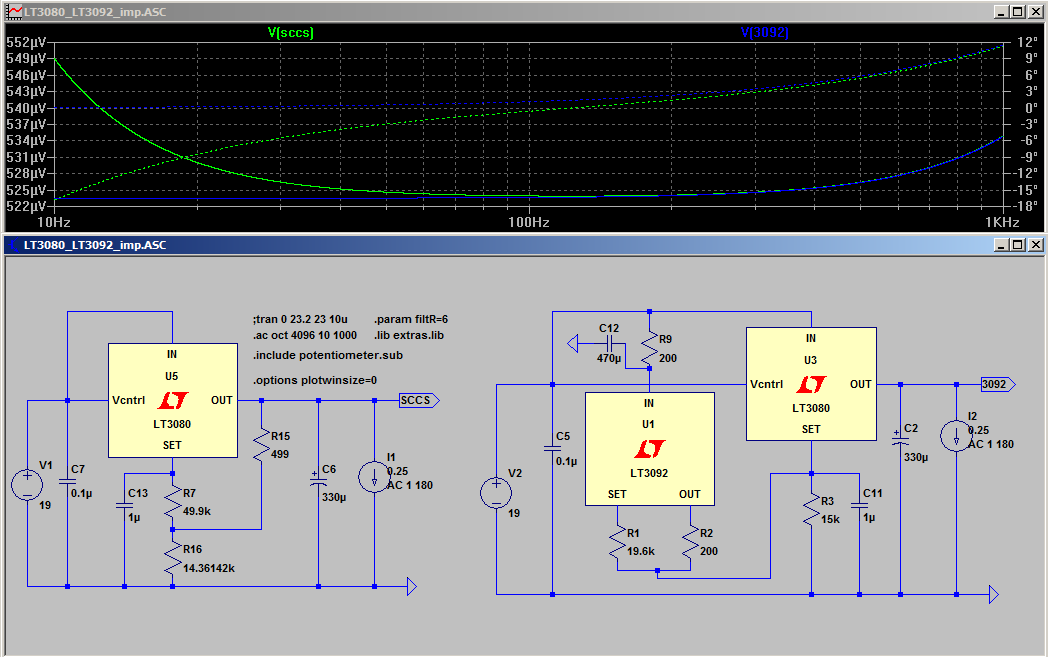The height and width of the screenshot is (657, 1048).
Task: Click the ground flag of the left circuit
Action: (x=412, y=587)
